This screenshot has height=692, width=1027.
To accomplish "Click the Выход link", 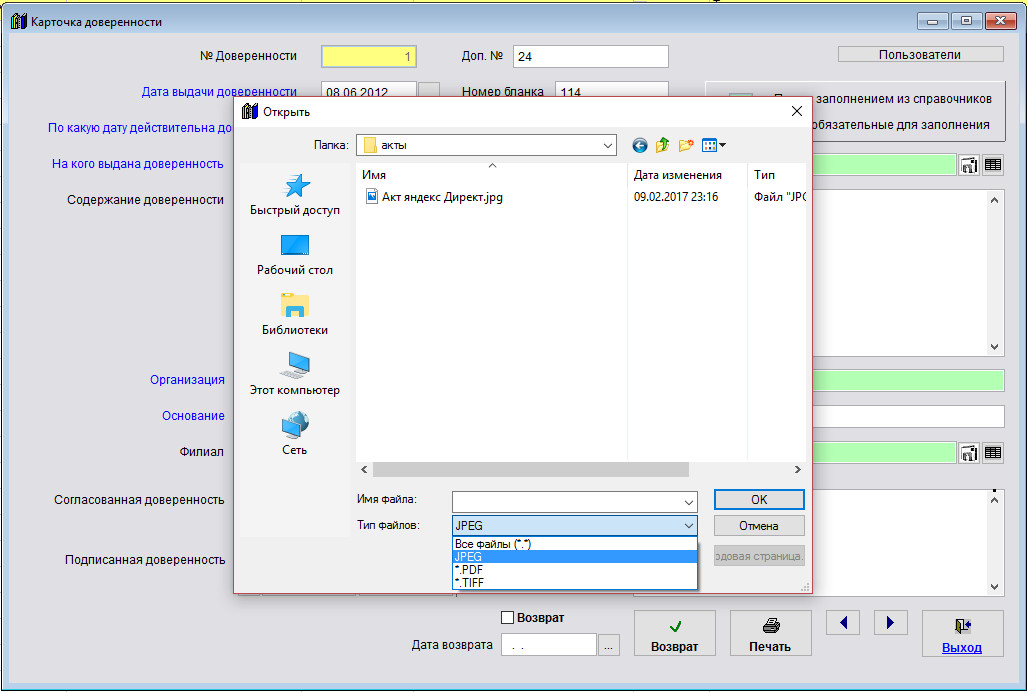I will click(x=961, y=647).
